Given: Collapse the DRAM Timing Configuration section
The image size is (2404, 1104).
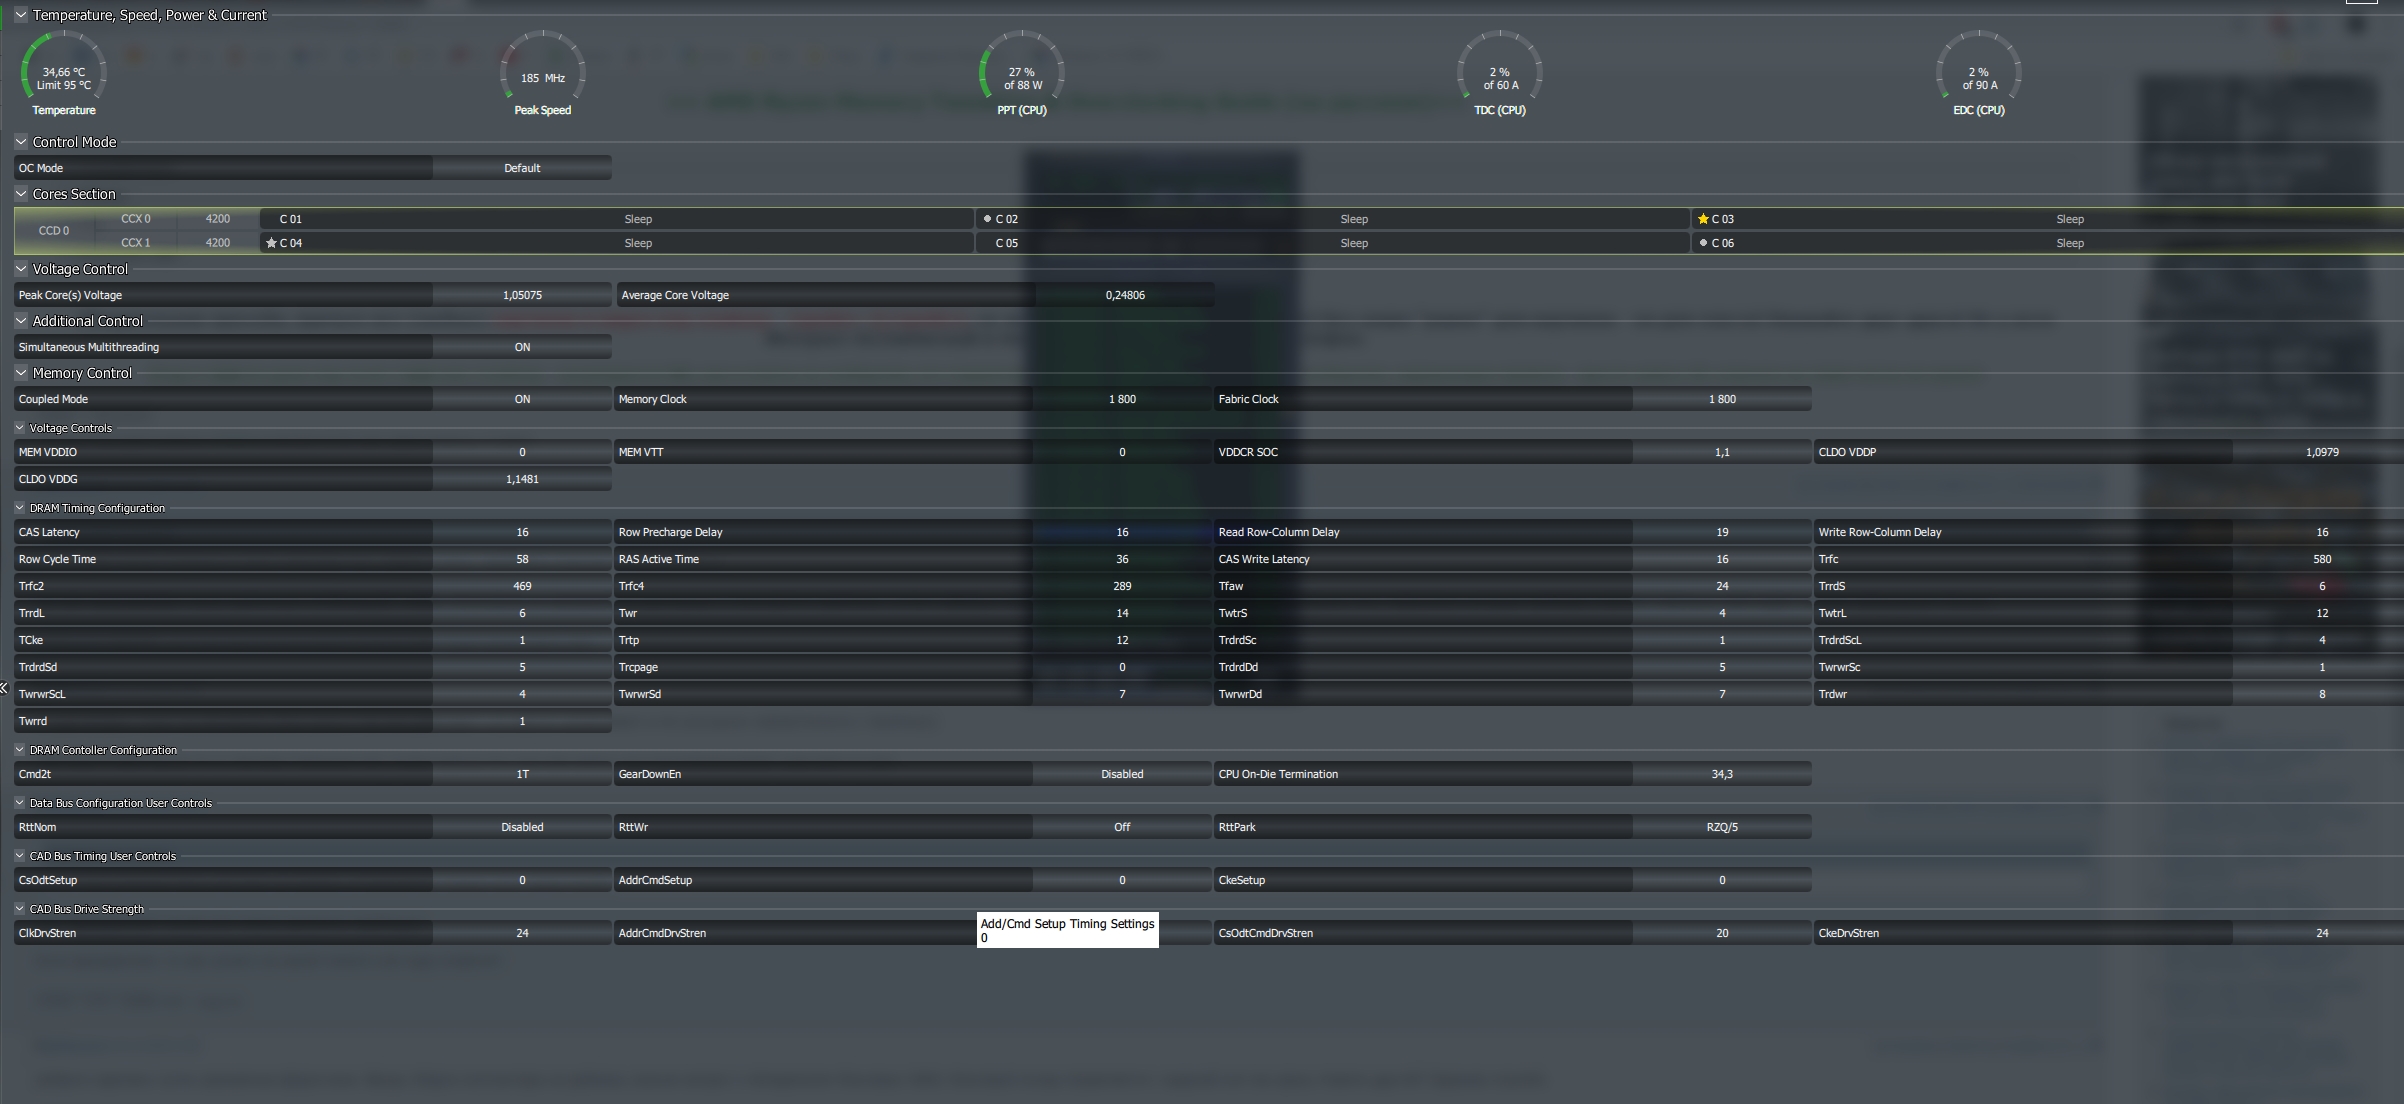Looking at the screenshot, I should click(19, 508).
